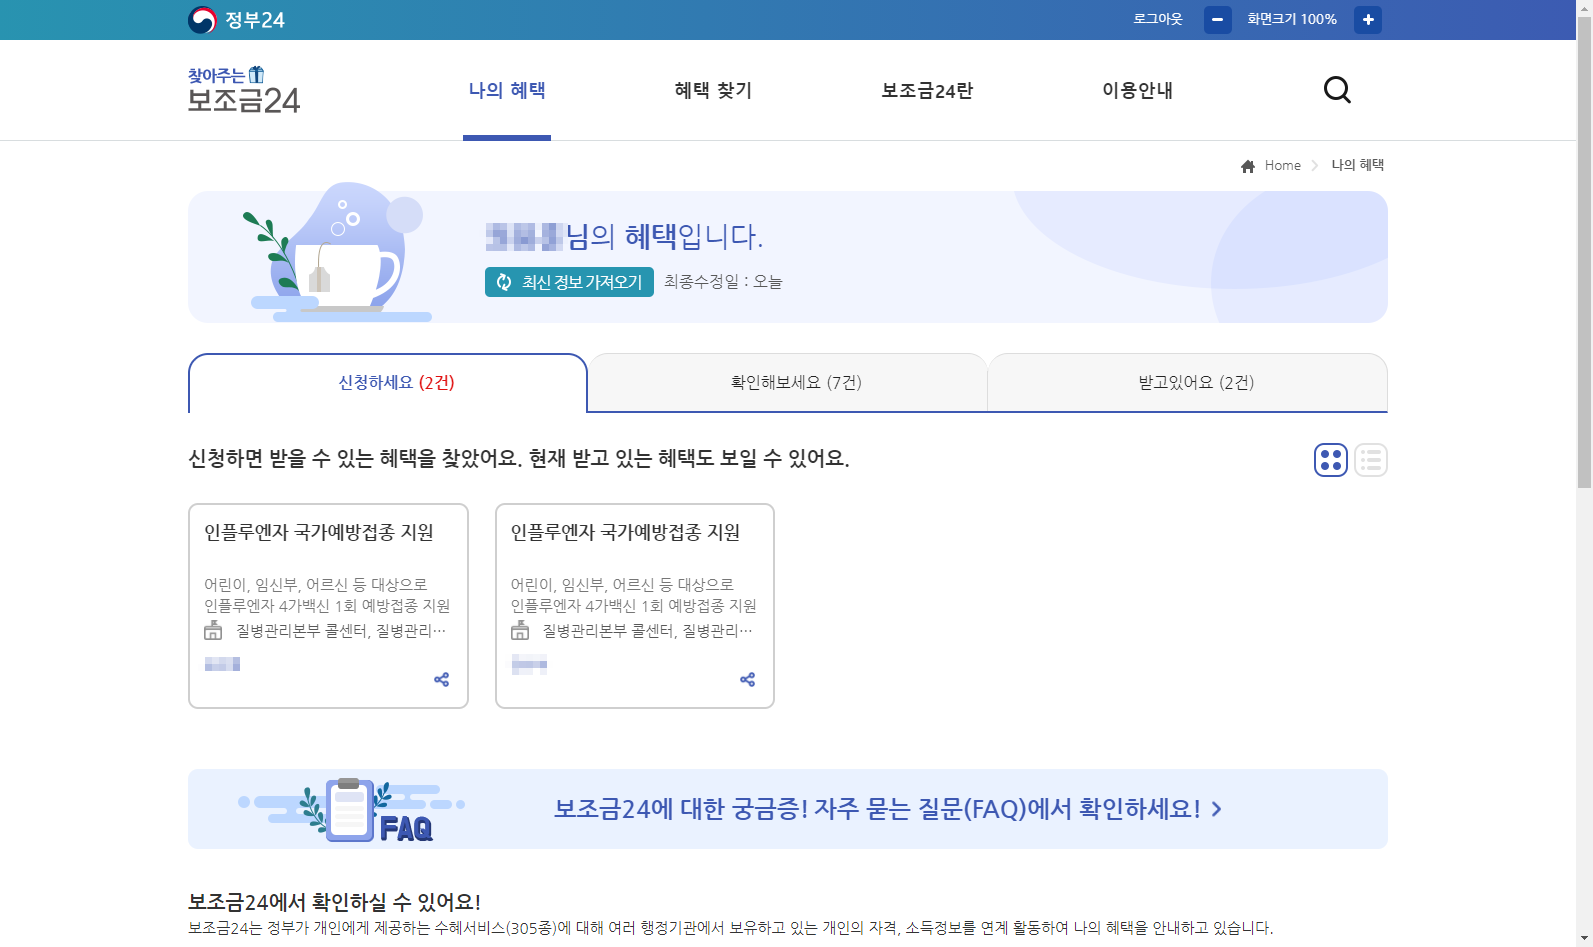Click 보조금24에서 확인하실 수 있어요! heading
Viewport: 1593px width, 947px height.
334,902
